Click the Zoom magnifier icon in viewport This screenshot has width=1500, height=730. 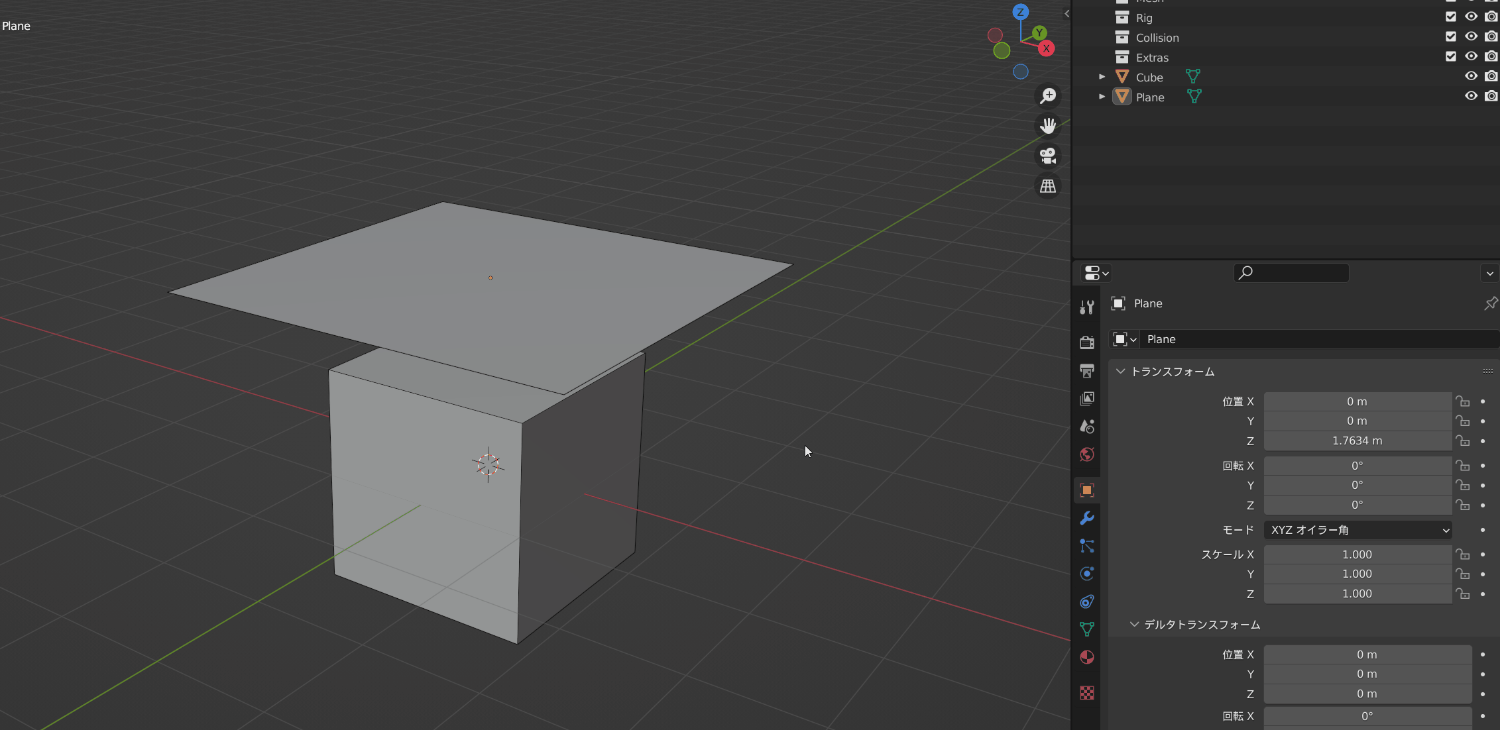click(1048, 96)
